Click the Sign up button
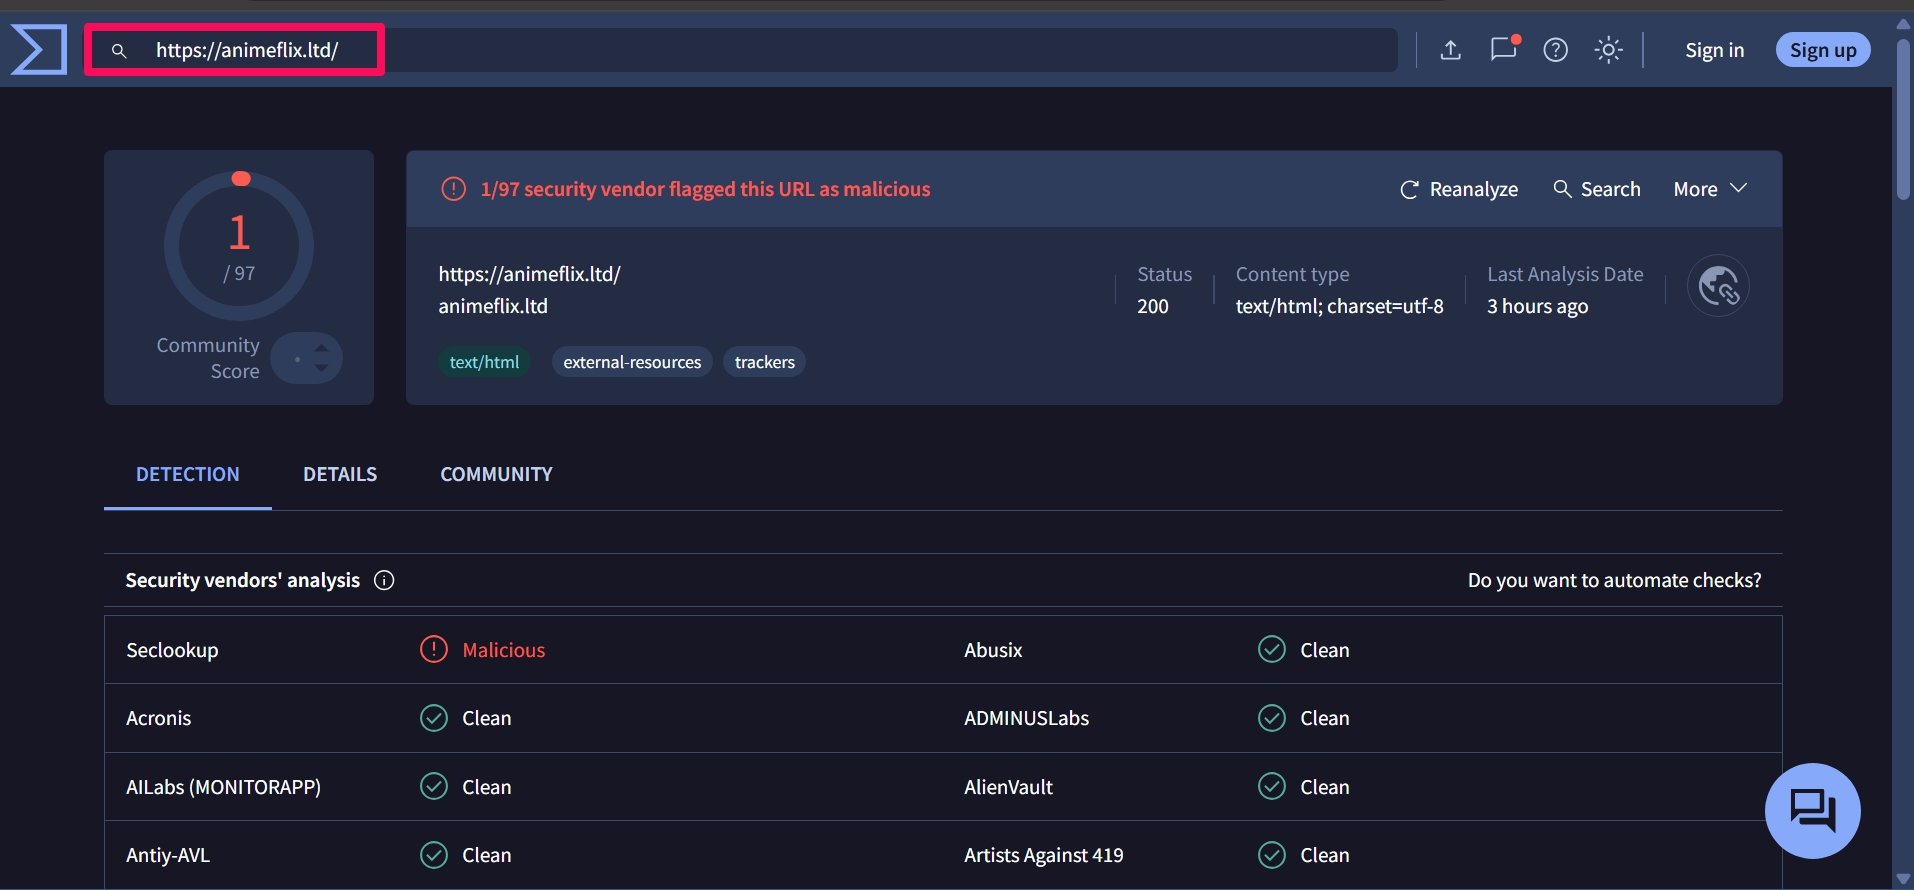Screen dimensions: 1914x890 click(x=1823, y=50)
